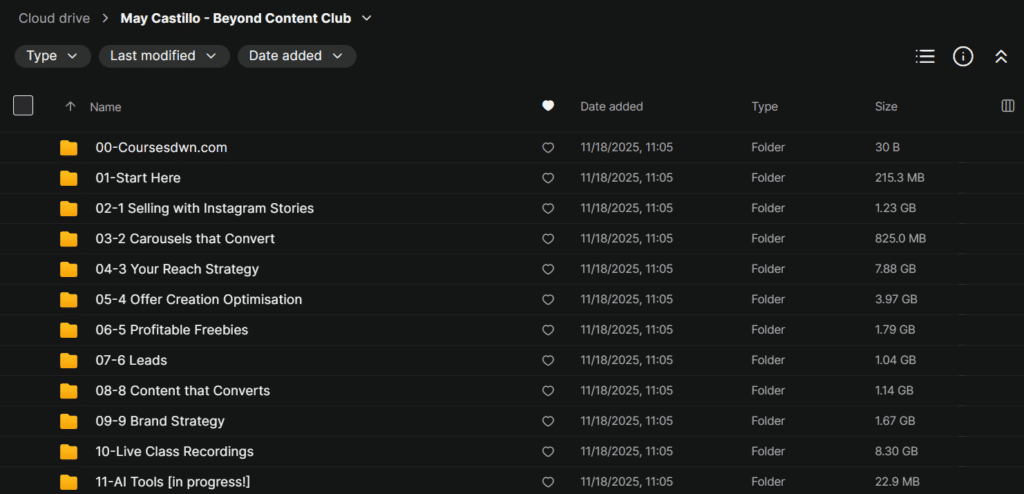Toggle heart for 10-Live Class Recordings
The image size is (1024, 494).
coord(548,451)
